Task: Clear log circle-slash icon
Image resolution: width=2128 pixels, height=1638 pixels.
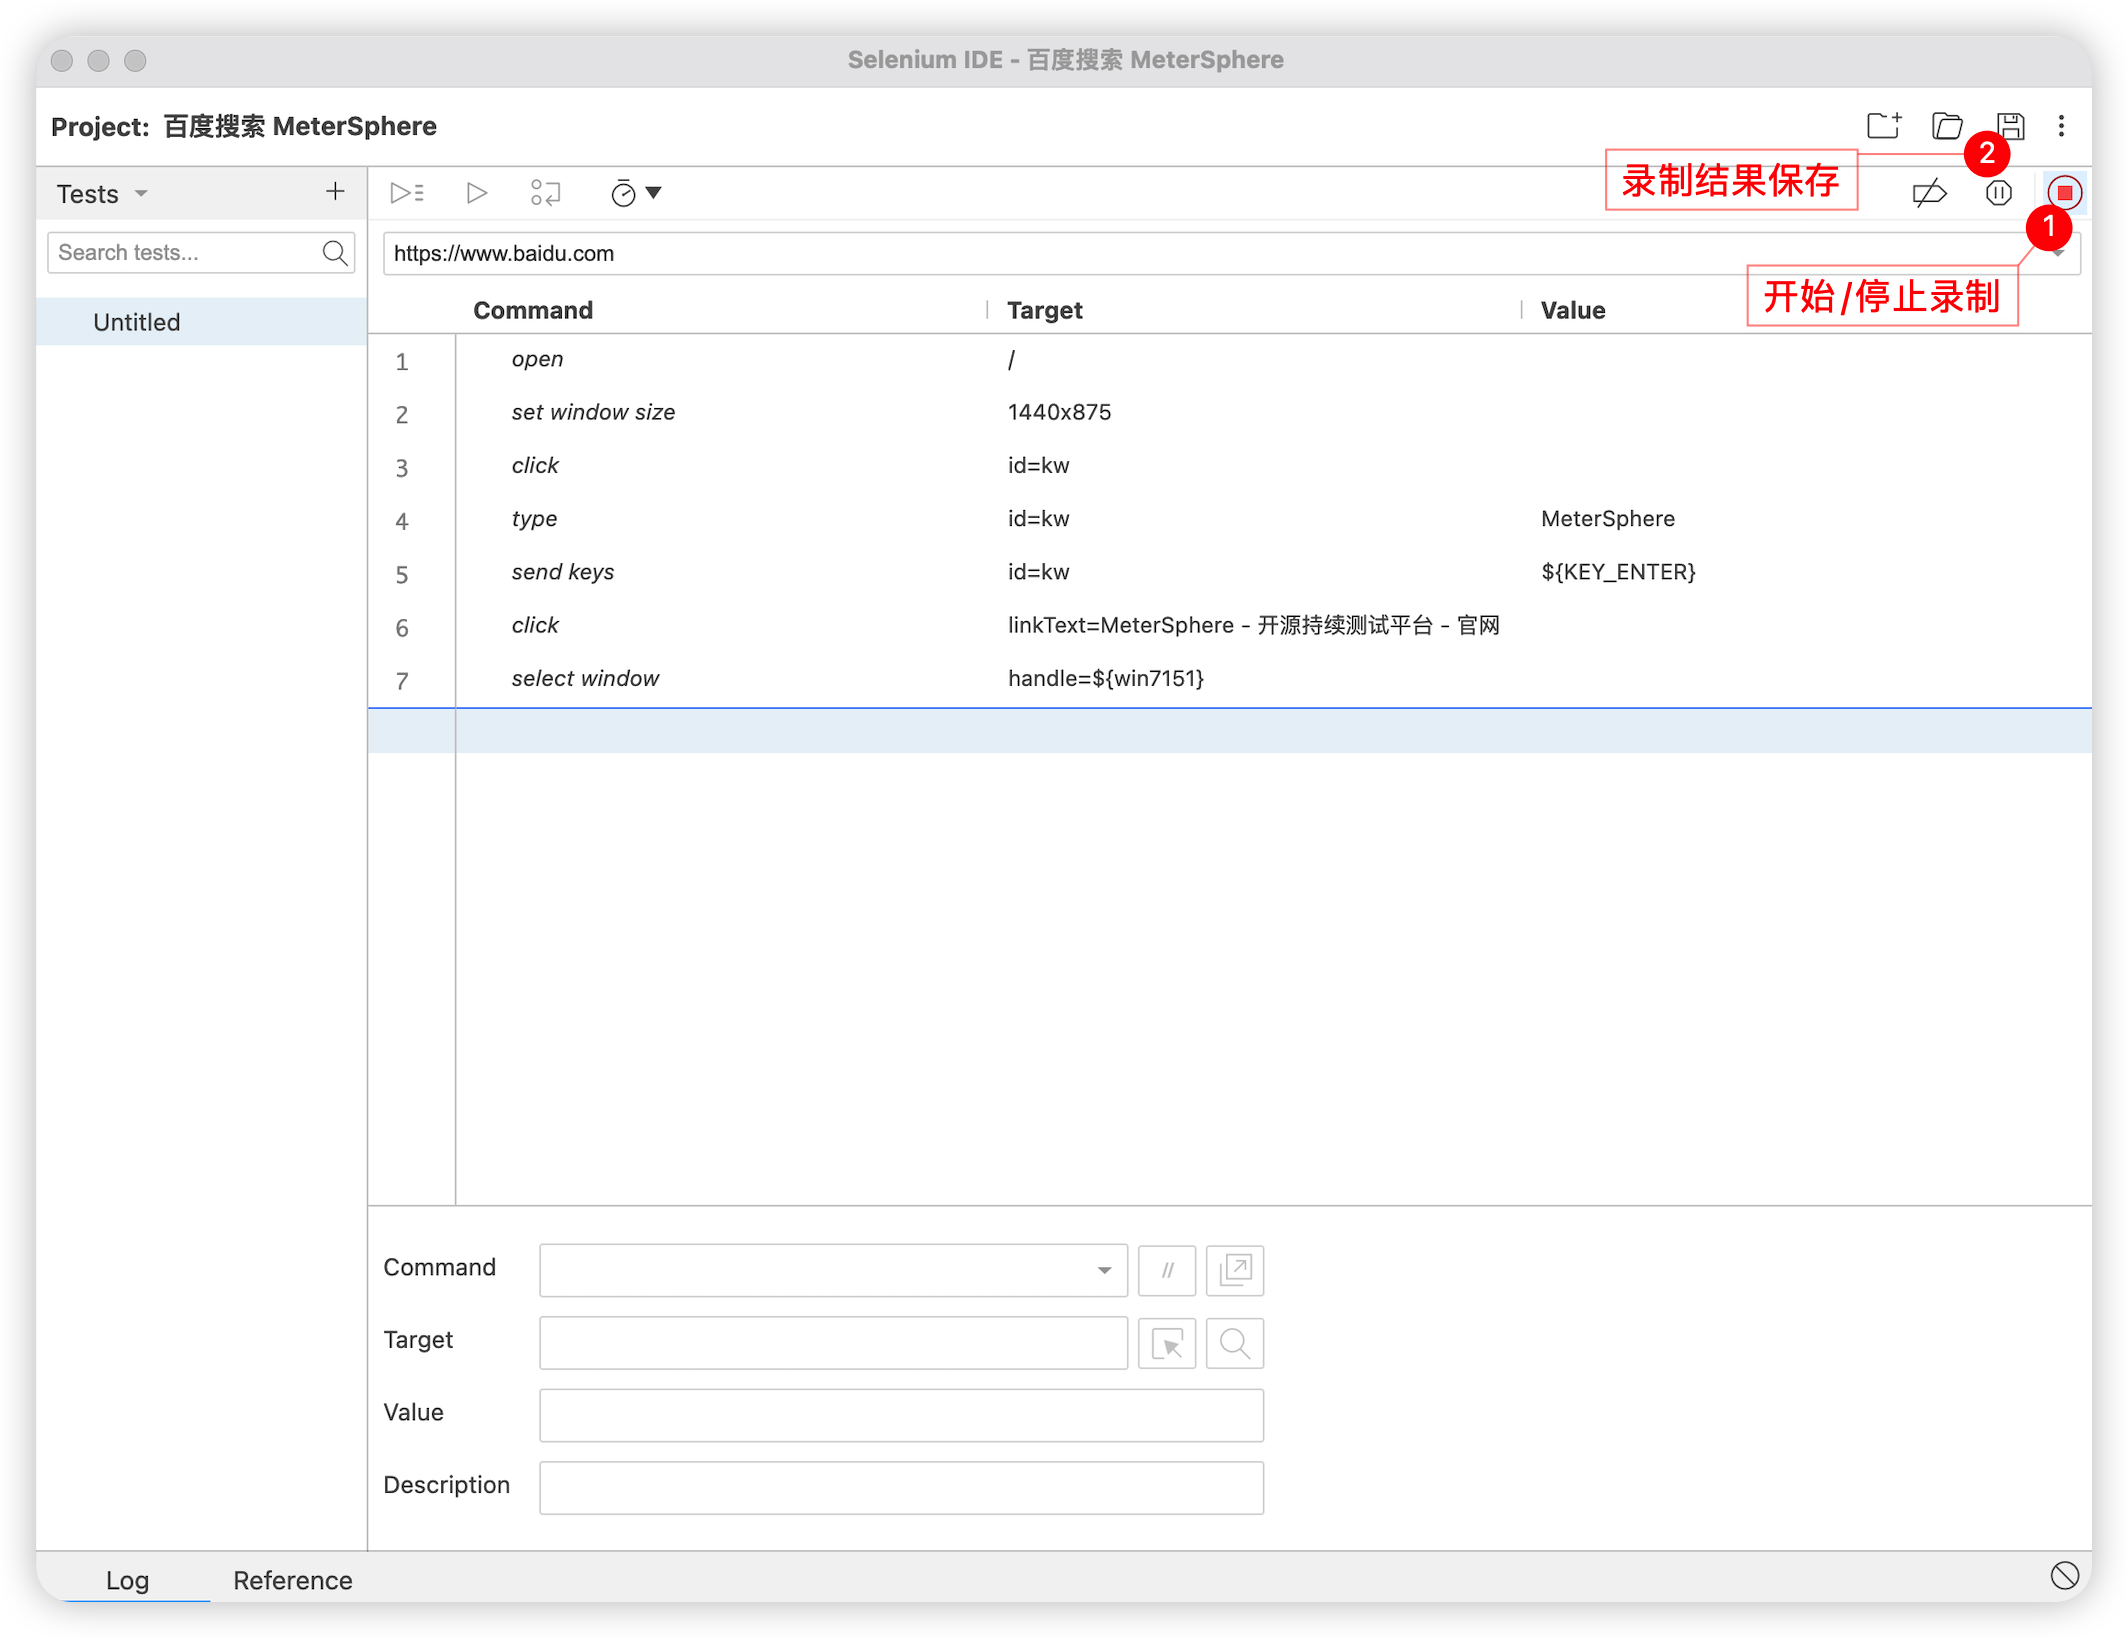Action: [x=2064, y=1576]
